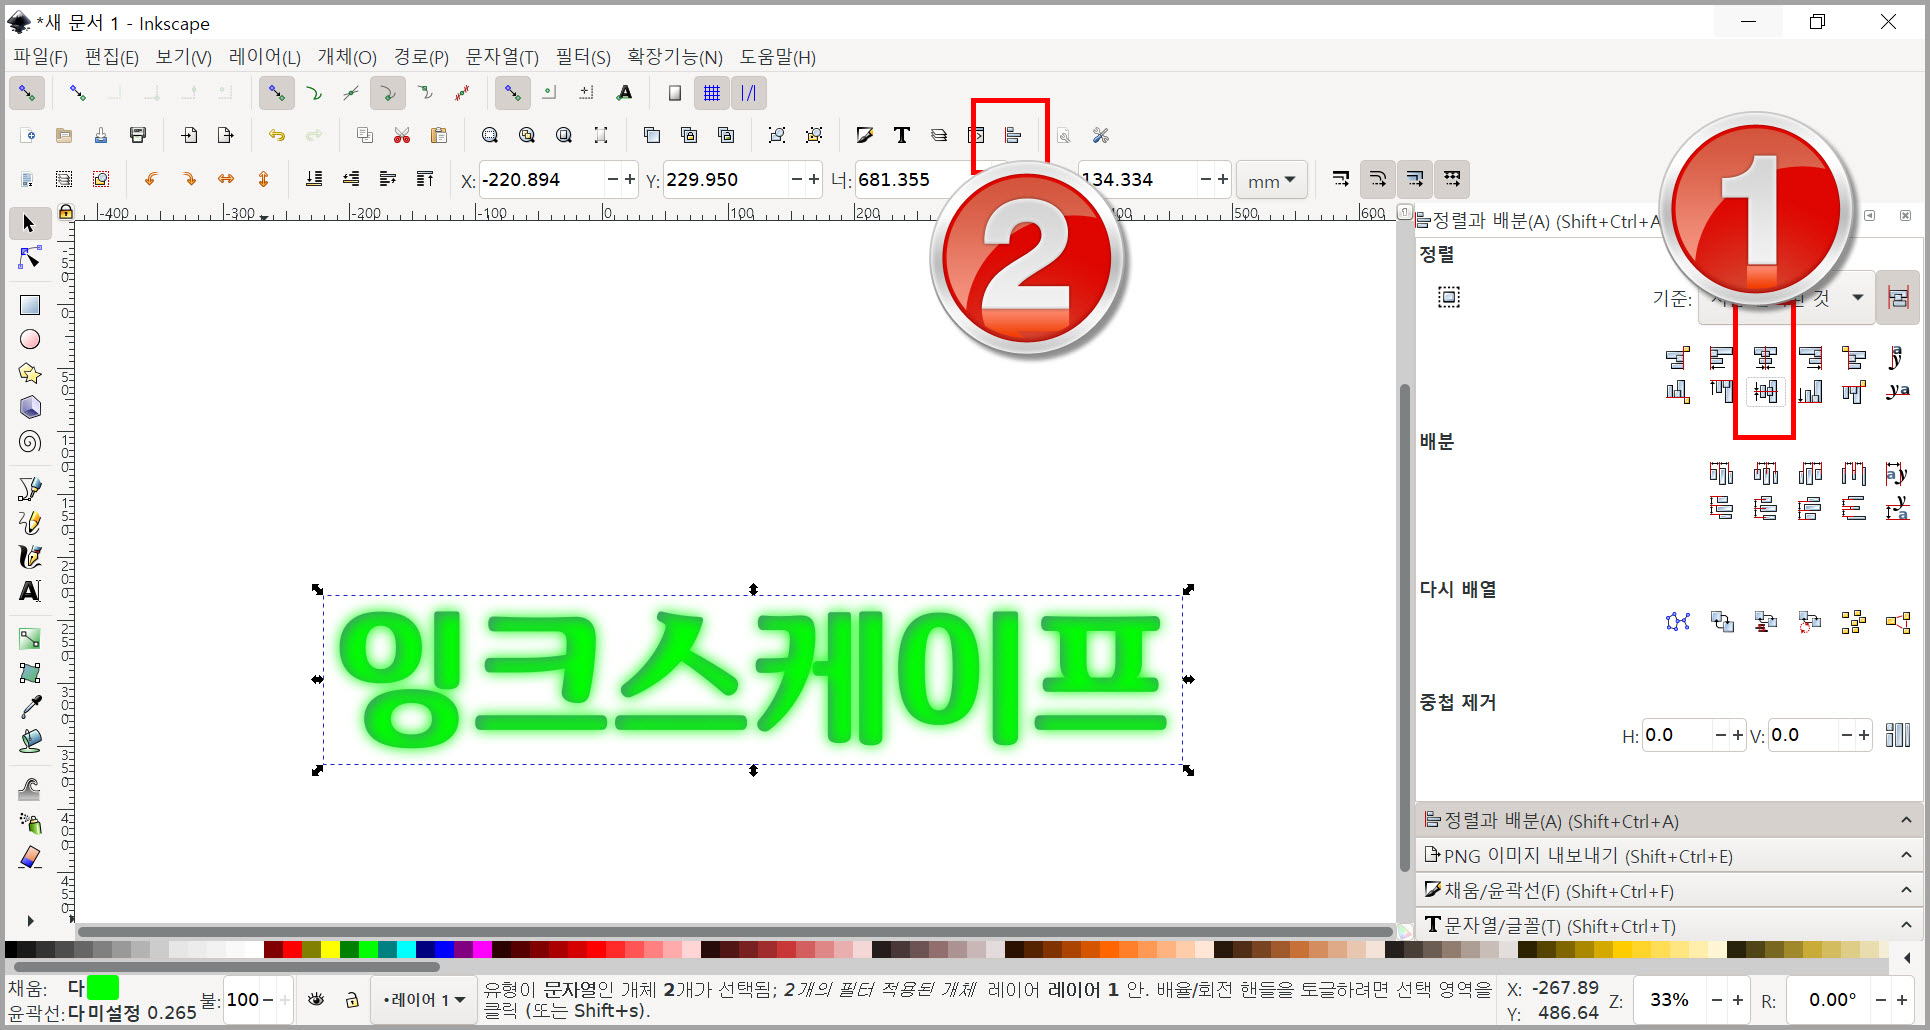Select the Dropper color picker tool
This screenshot has width=1930, height=1030.
[30, 707]
